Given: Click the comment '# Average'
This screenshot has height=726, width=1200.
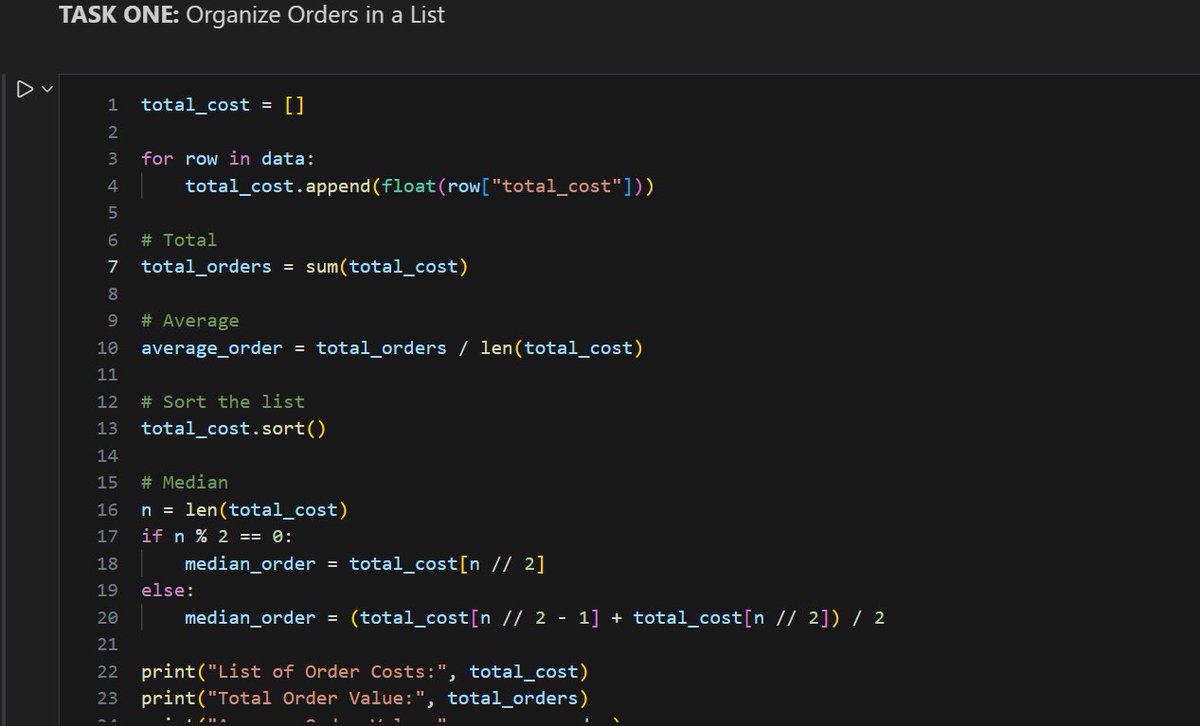Looking at the screenshot, I should [190, 321].
